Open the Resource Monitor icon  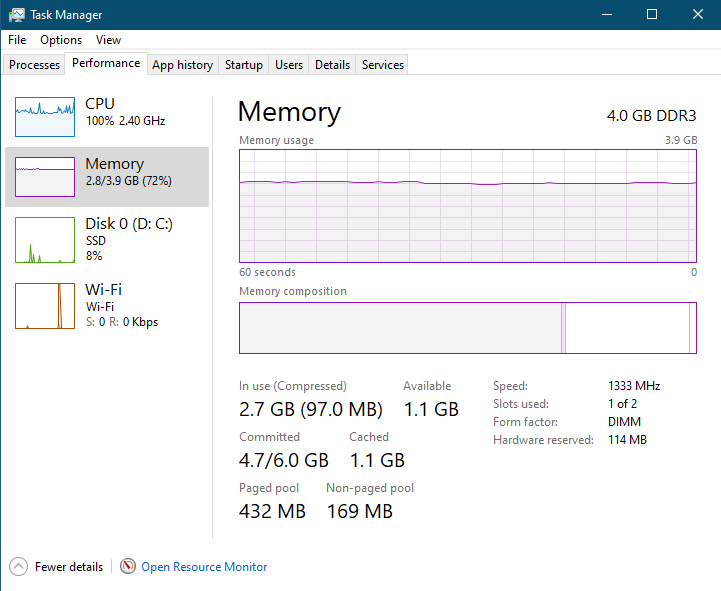pyautogui.click(x=128, y=566)
